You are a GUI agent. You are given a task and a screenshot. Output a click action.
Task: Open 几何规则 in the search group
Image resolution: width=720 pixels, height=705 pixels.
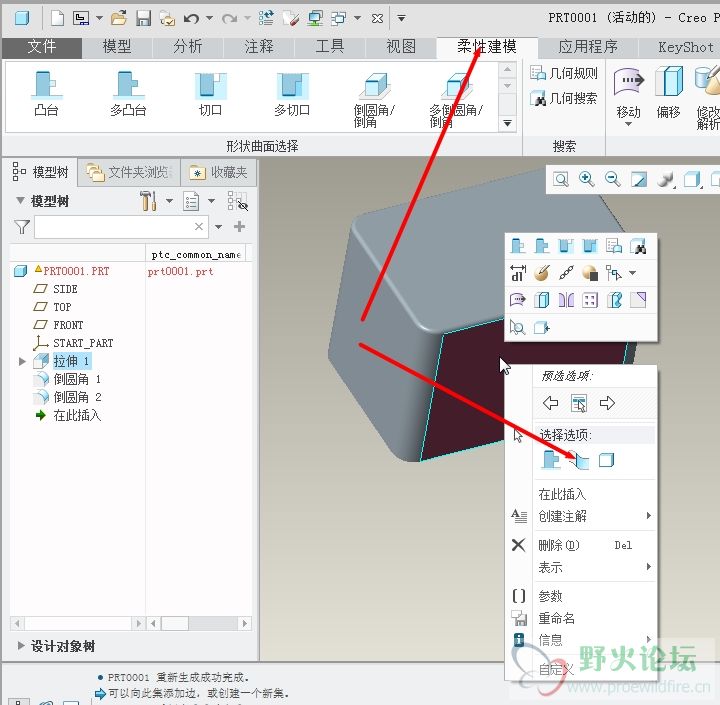click(564, 73)
